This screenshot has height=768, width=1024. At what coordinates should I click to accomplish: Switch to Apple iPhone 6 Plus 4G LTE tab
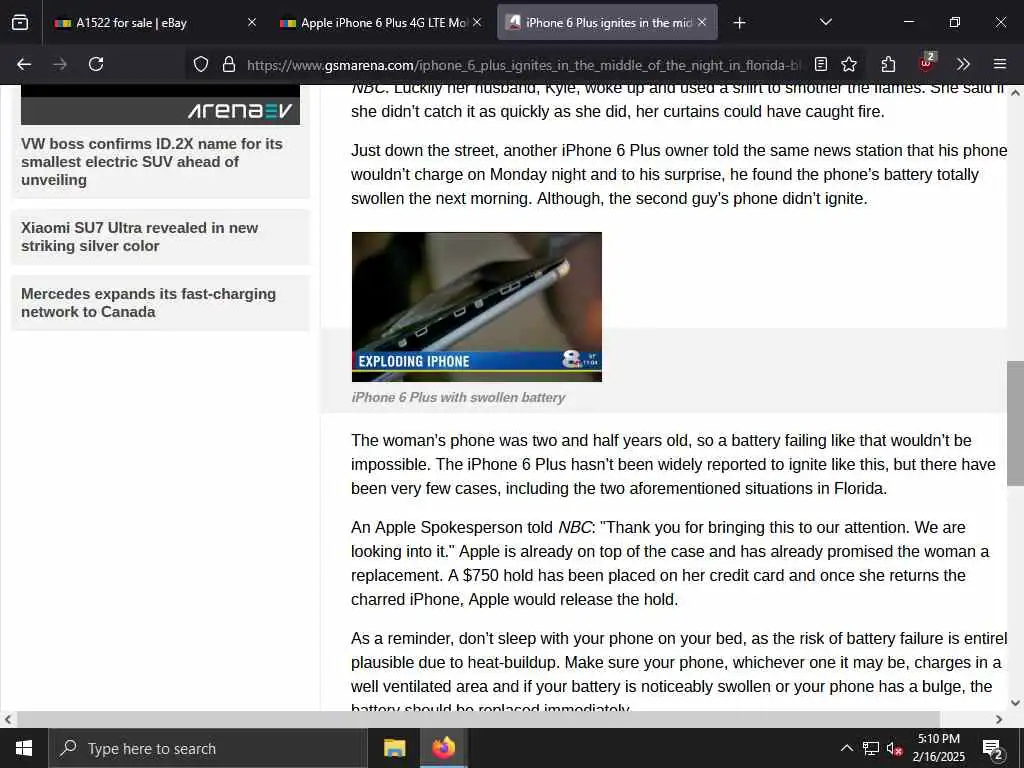[x=383, y=23]
